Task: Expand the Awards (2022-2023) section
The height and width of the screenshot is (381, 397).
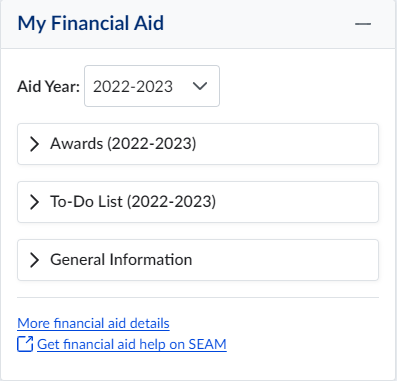Action: click(198, 144)
